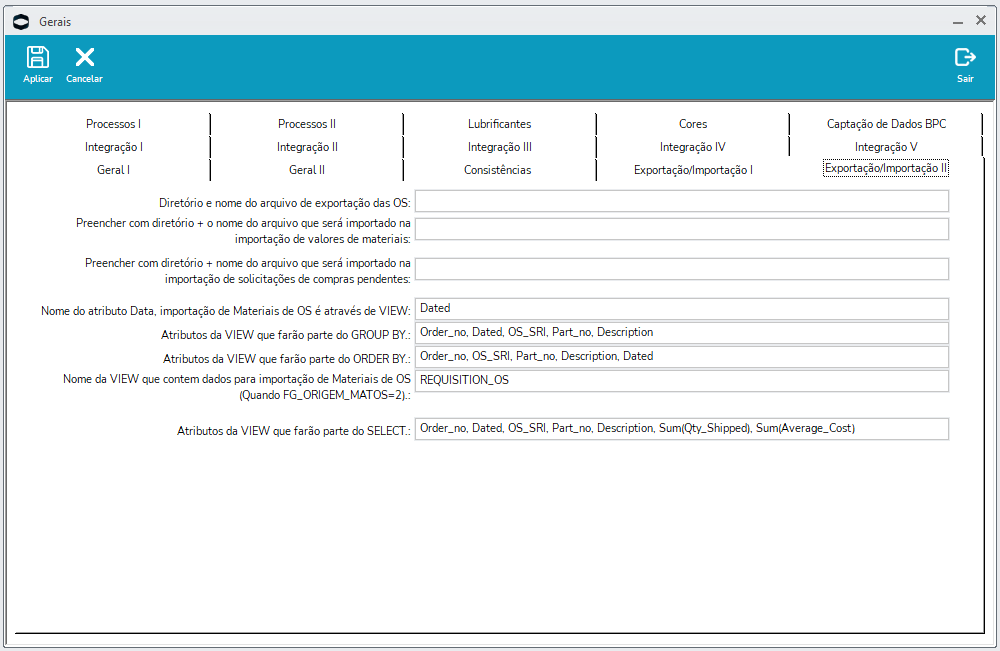
Task: Click the OS export file directory field
Action: pyautogui.click(x=682, y=201)
